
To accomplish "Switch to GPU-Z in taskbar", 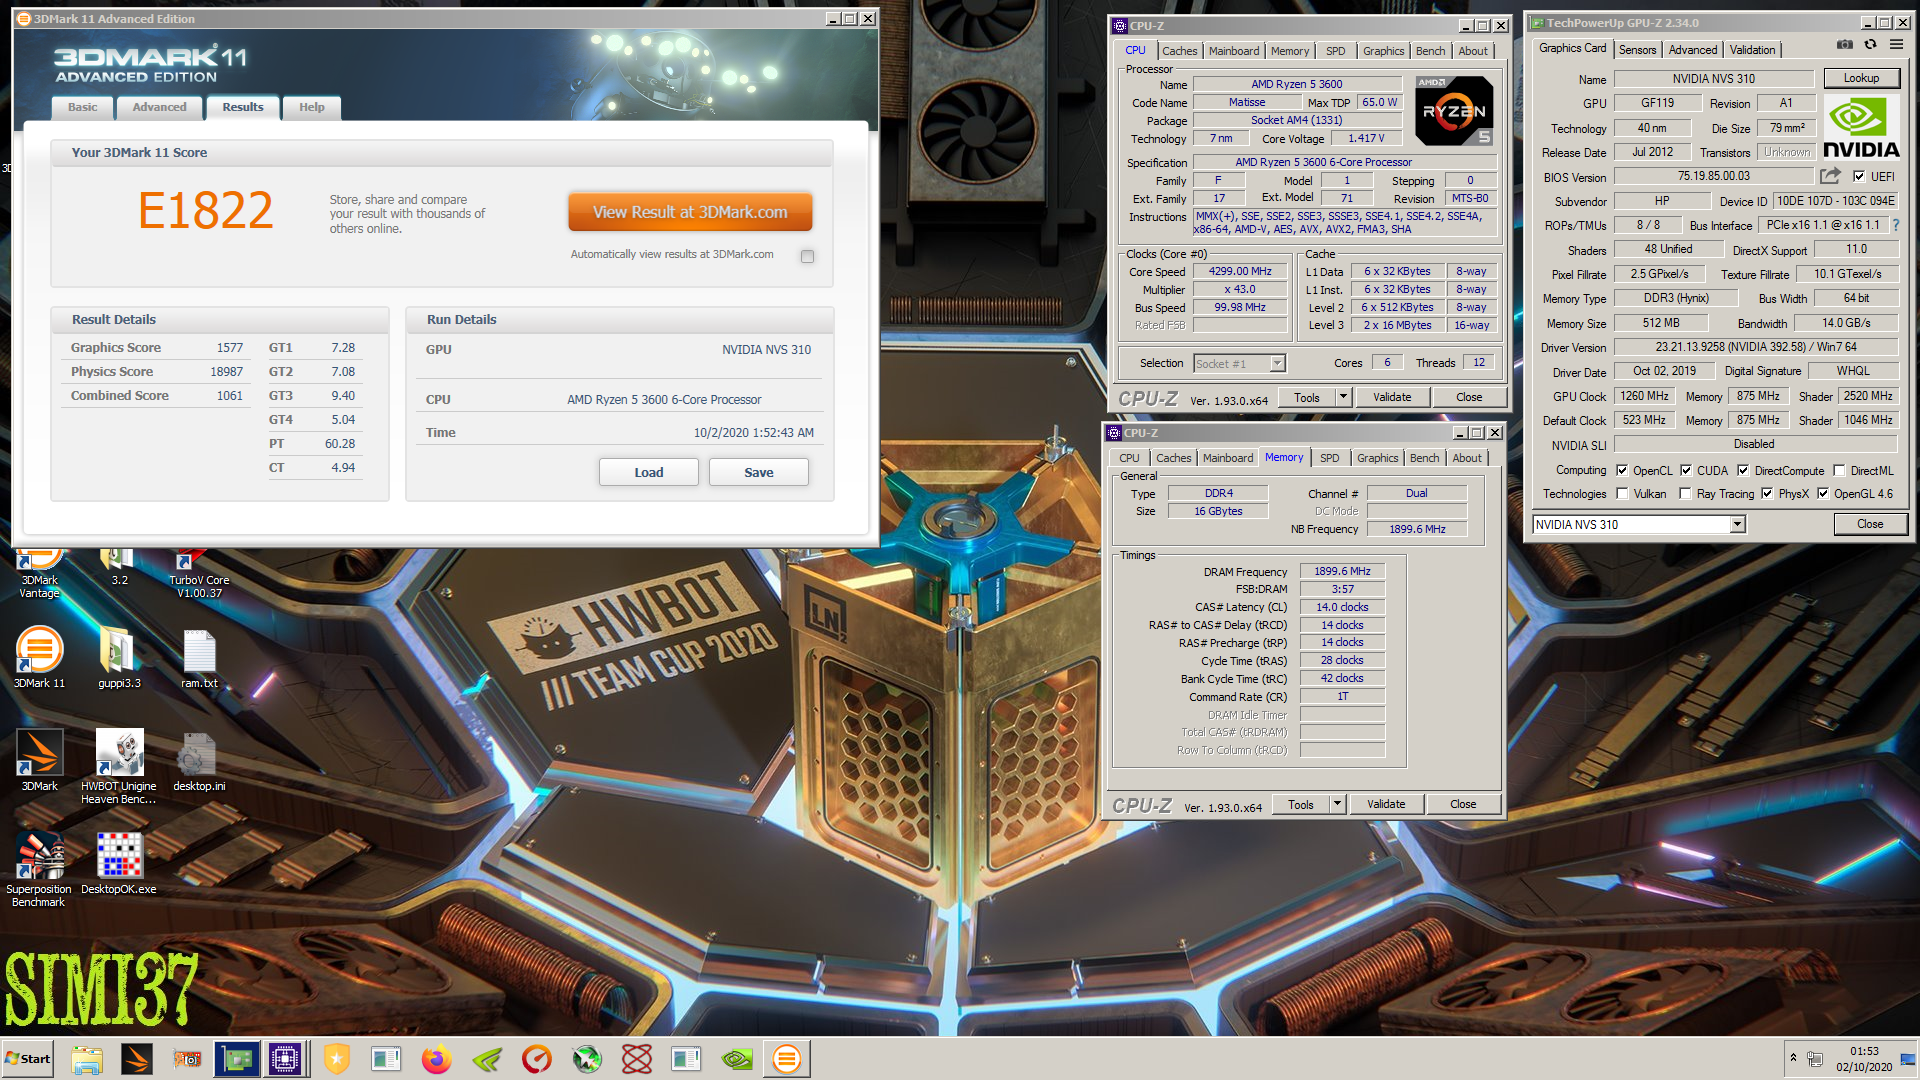I will coord(237,1059).
